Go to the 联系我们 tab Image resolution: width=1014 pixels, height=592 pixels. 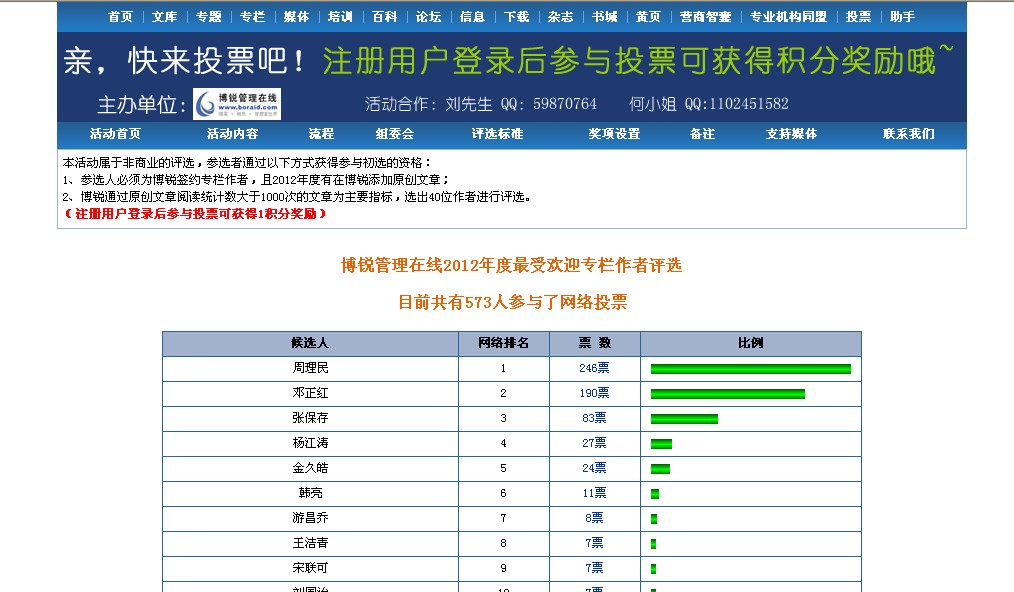click(909, 134)
